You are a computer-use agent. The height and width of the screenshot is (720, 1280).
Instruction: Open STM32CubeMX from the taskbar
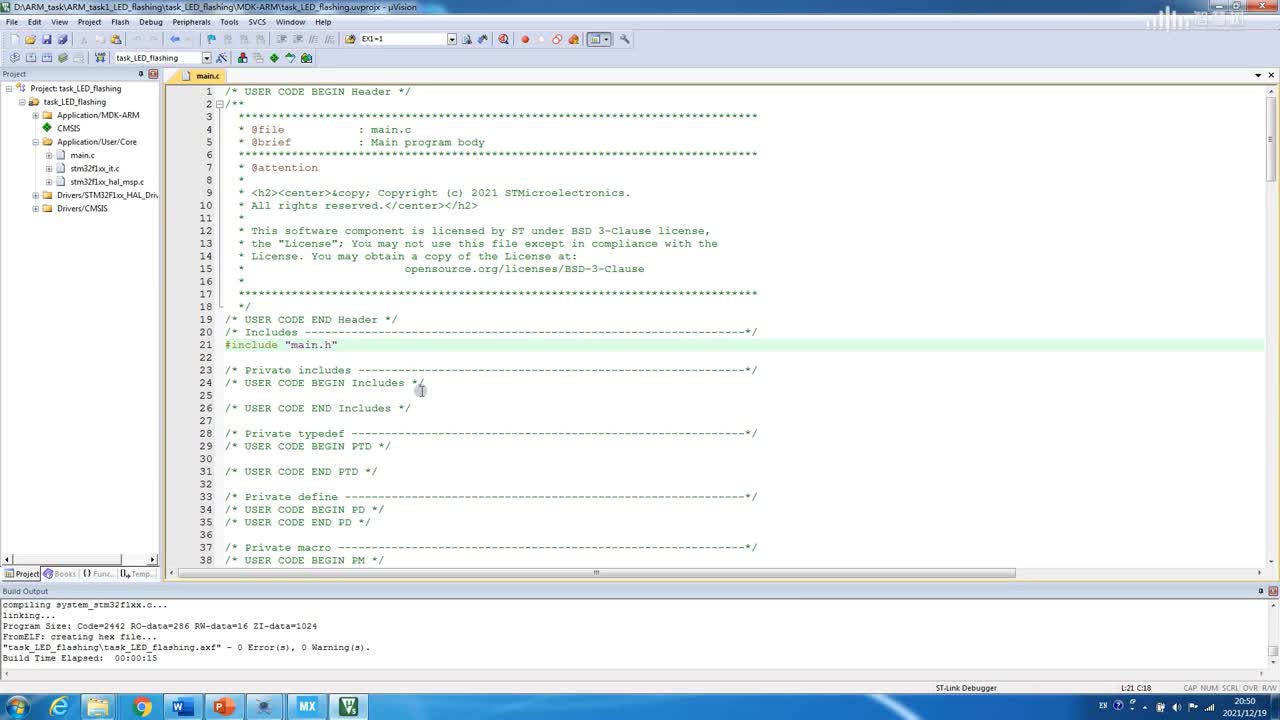point(306,707)
